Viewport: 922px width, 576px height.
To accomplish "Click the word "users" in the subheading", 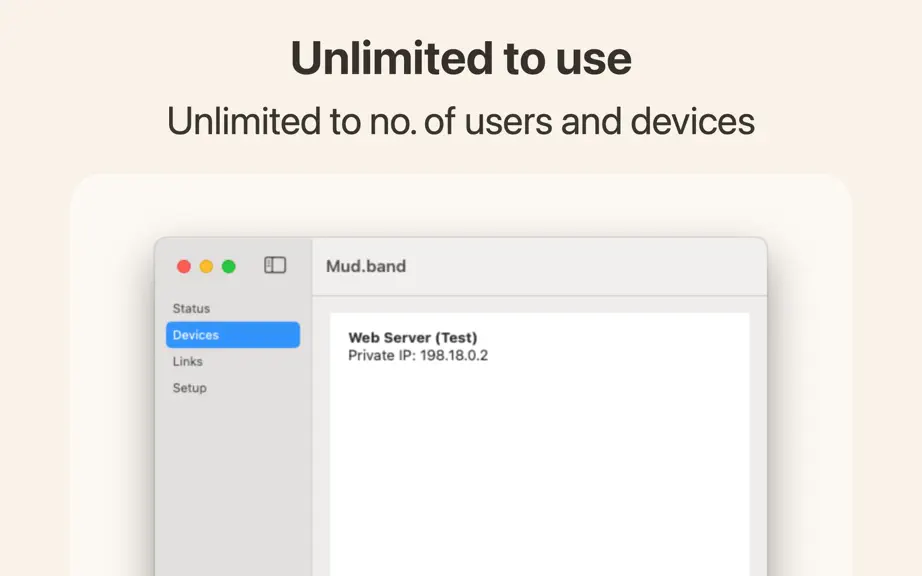I will tap(509, 121).
